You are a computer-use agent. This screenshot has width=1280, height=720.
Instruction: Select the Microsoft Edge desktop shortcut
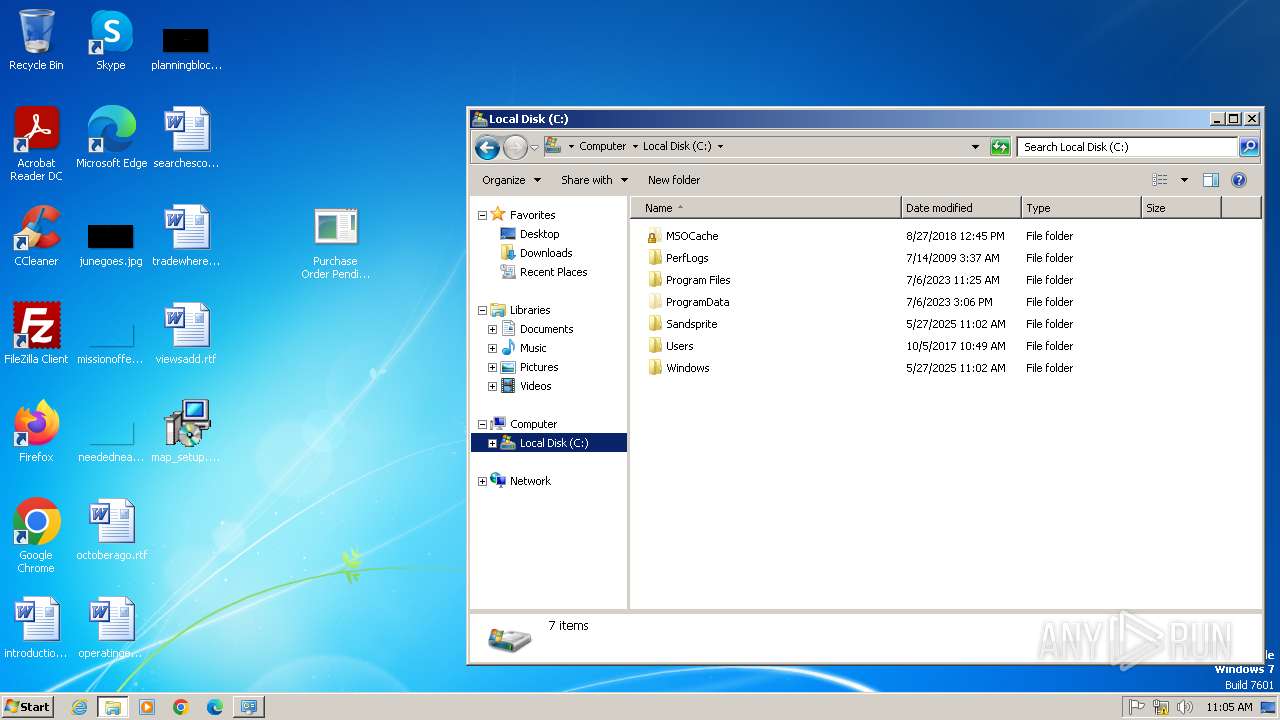click(111, 137)
